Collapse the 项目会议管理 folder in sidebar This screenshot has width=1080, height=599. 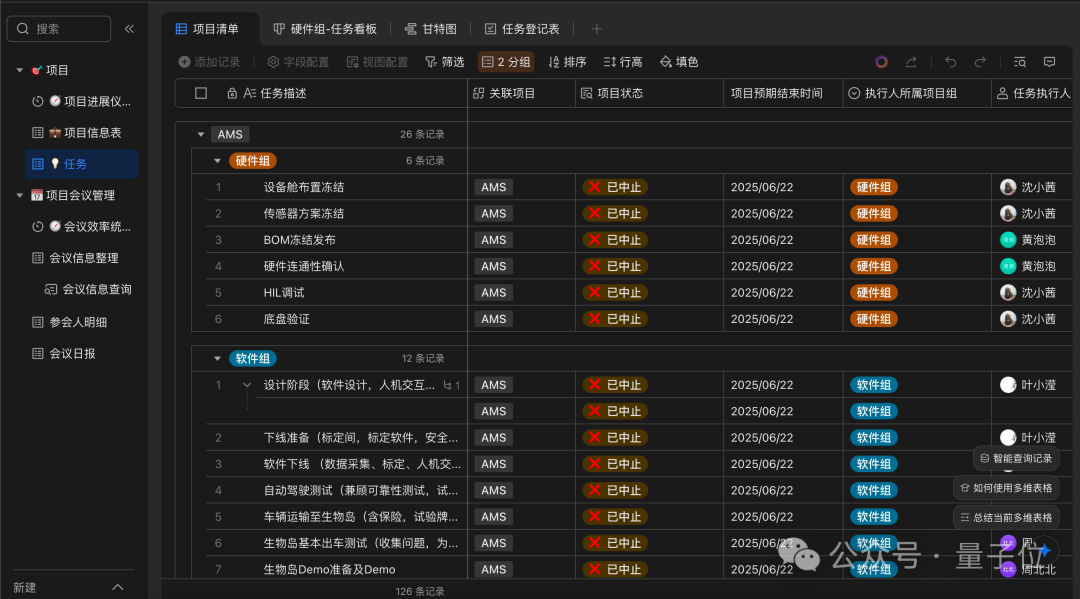point(19,196)
